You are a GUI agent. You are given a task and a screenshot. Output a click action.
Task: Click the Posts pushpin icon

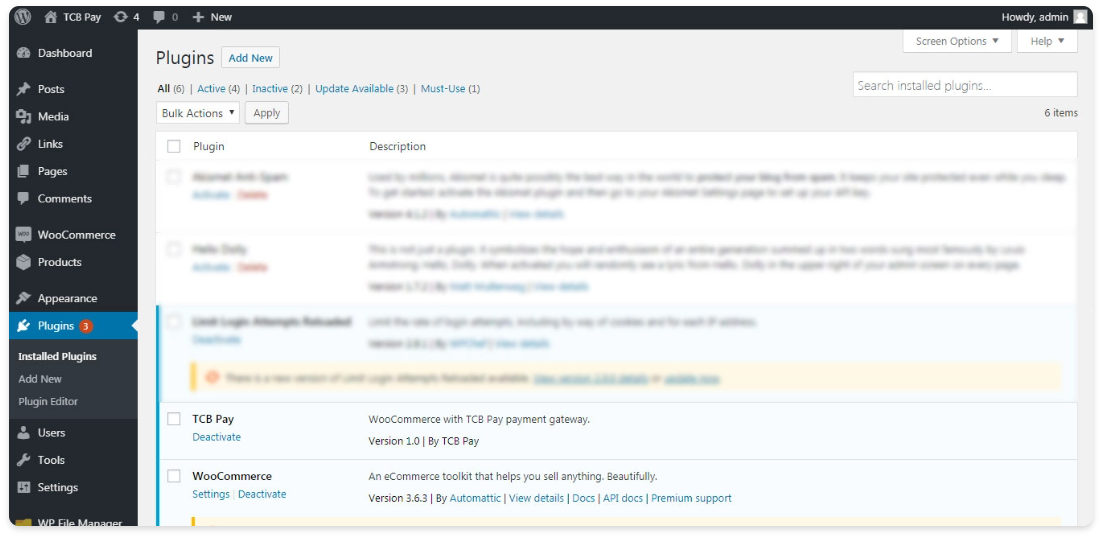point(24,89)
